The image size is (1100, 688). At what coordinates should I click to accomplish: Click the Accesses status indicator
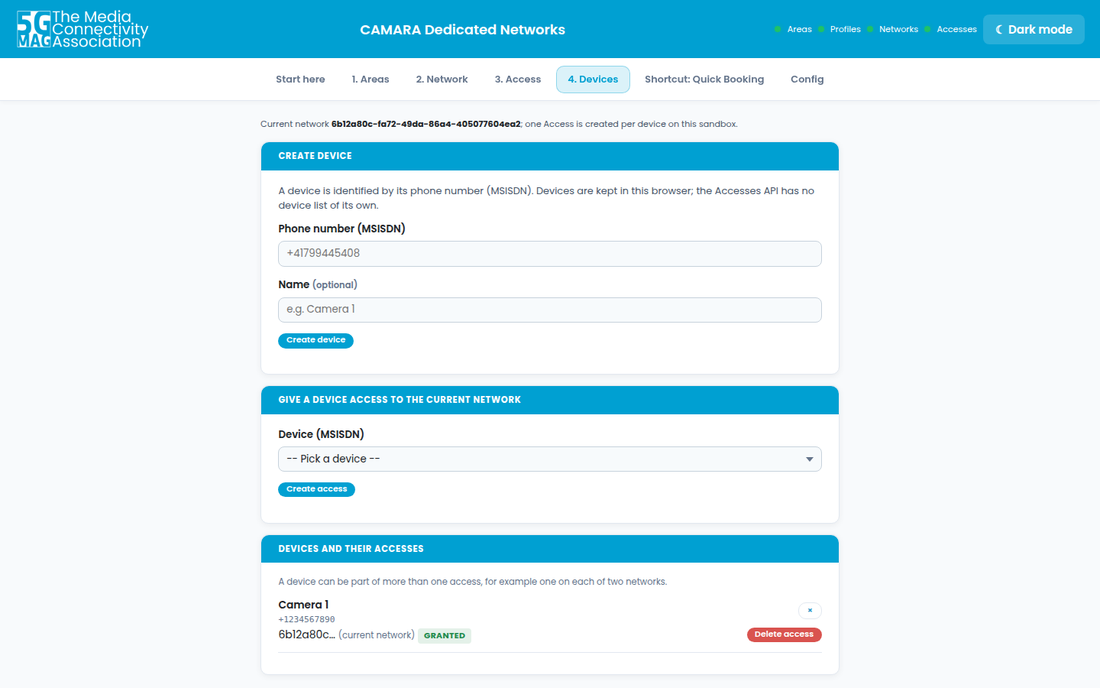(x=951, y=29)
